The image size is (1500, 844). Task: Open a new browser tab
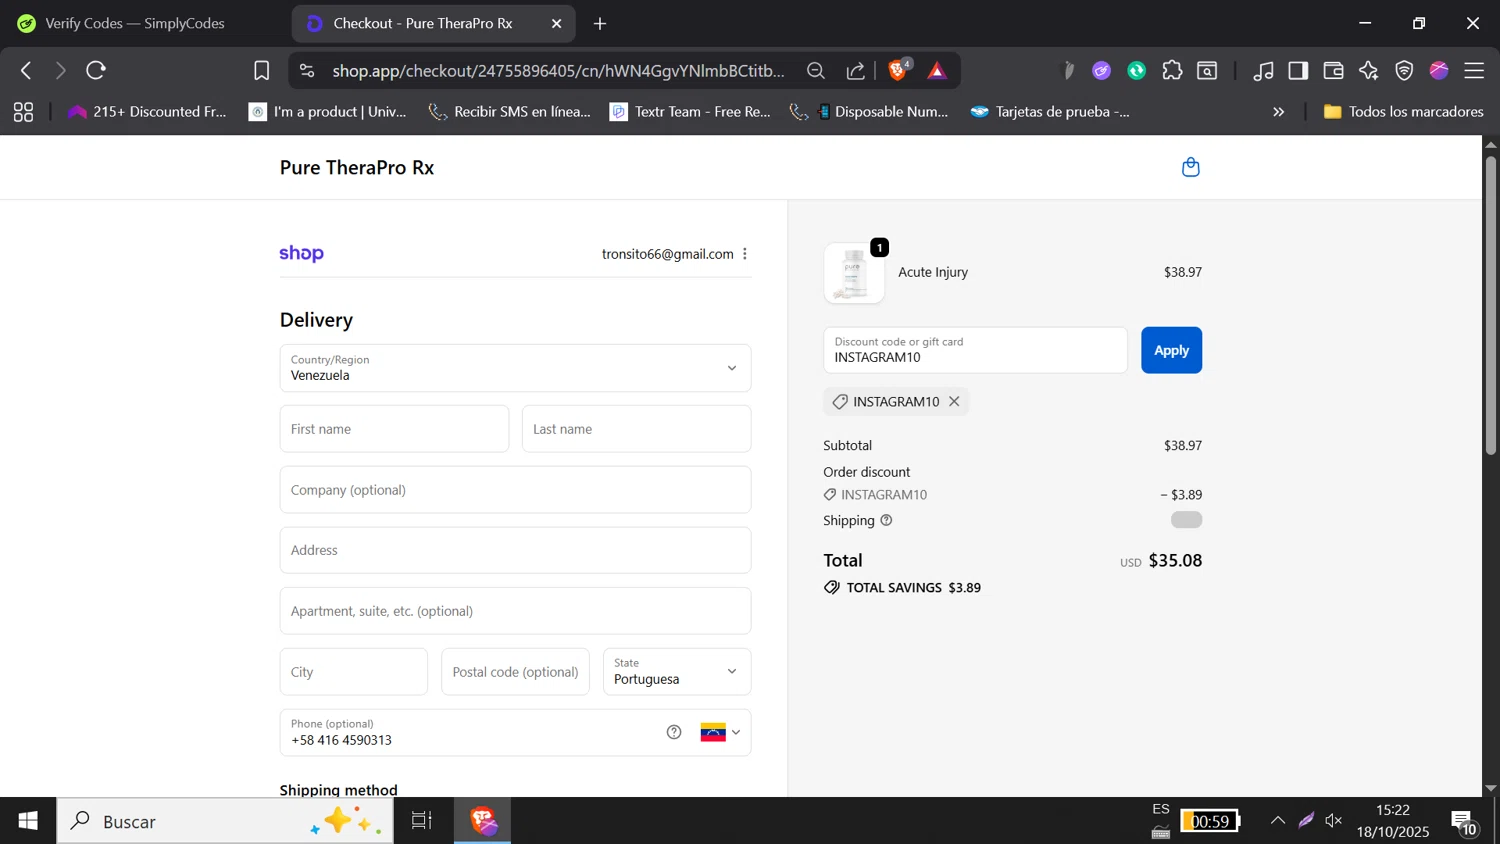(600, 23)
